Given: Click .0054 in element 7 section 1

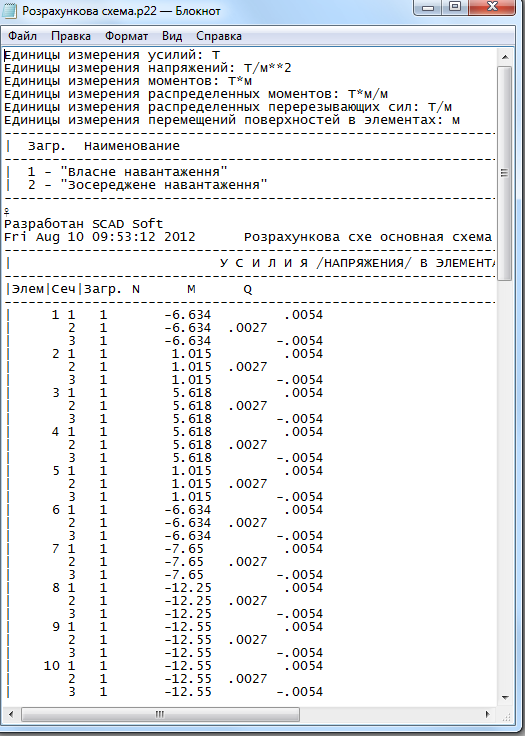Looking at the screenshot, I should click(303, 548).
